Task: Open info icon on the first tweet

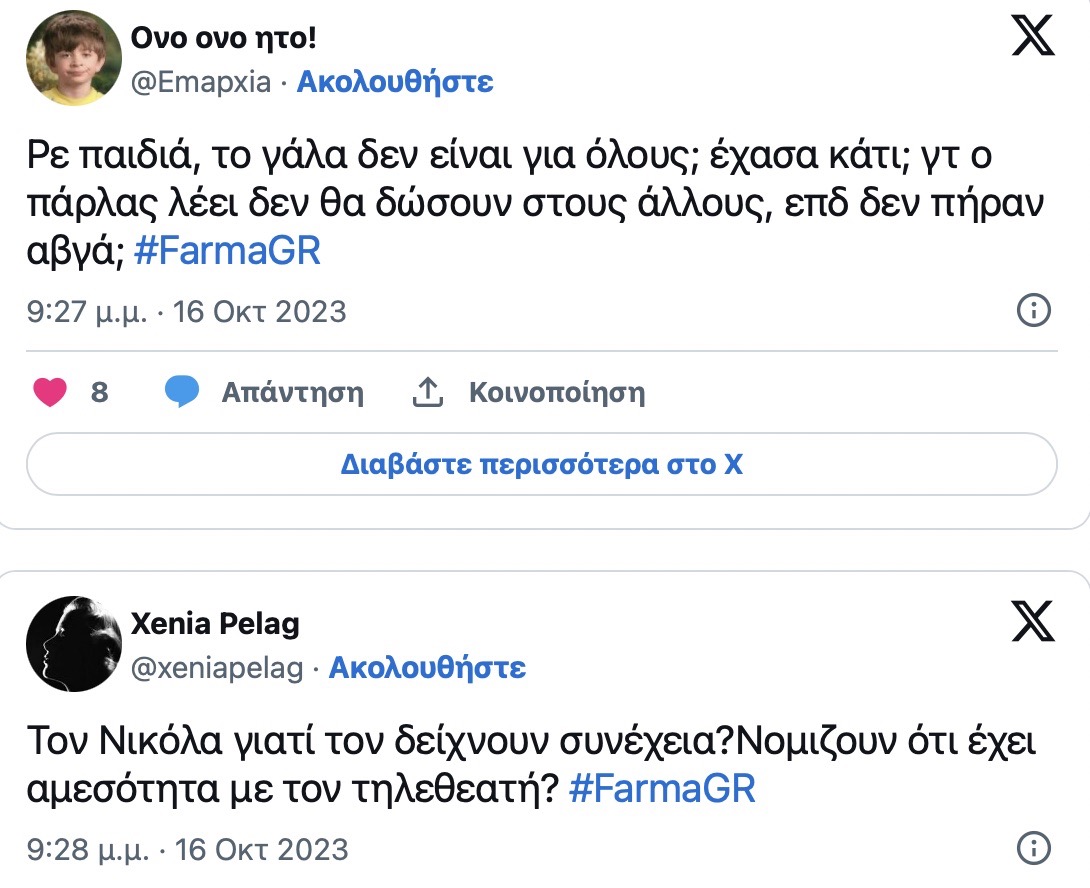Action: pyautogui.click(x=1033, y=311)
